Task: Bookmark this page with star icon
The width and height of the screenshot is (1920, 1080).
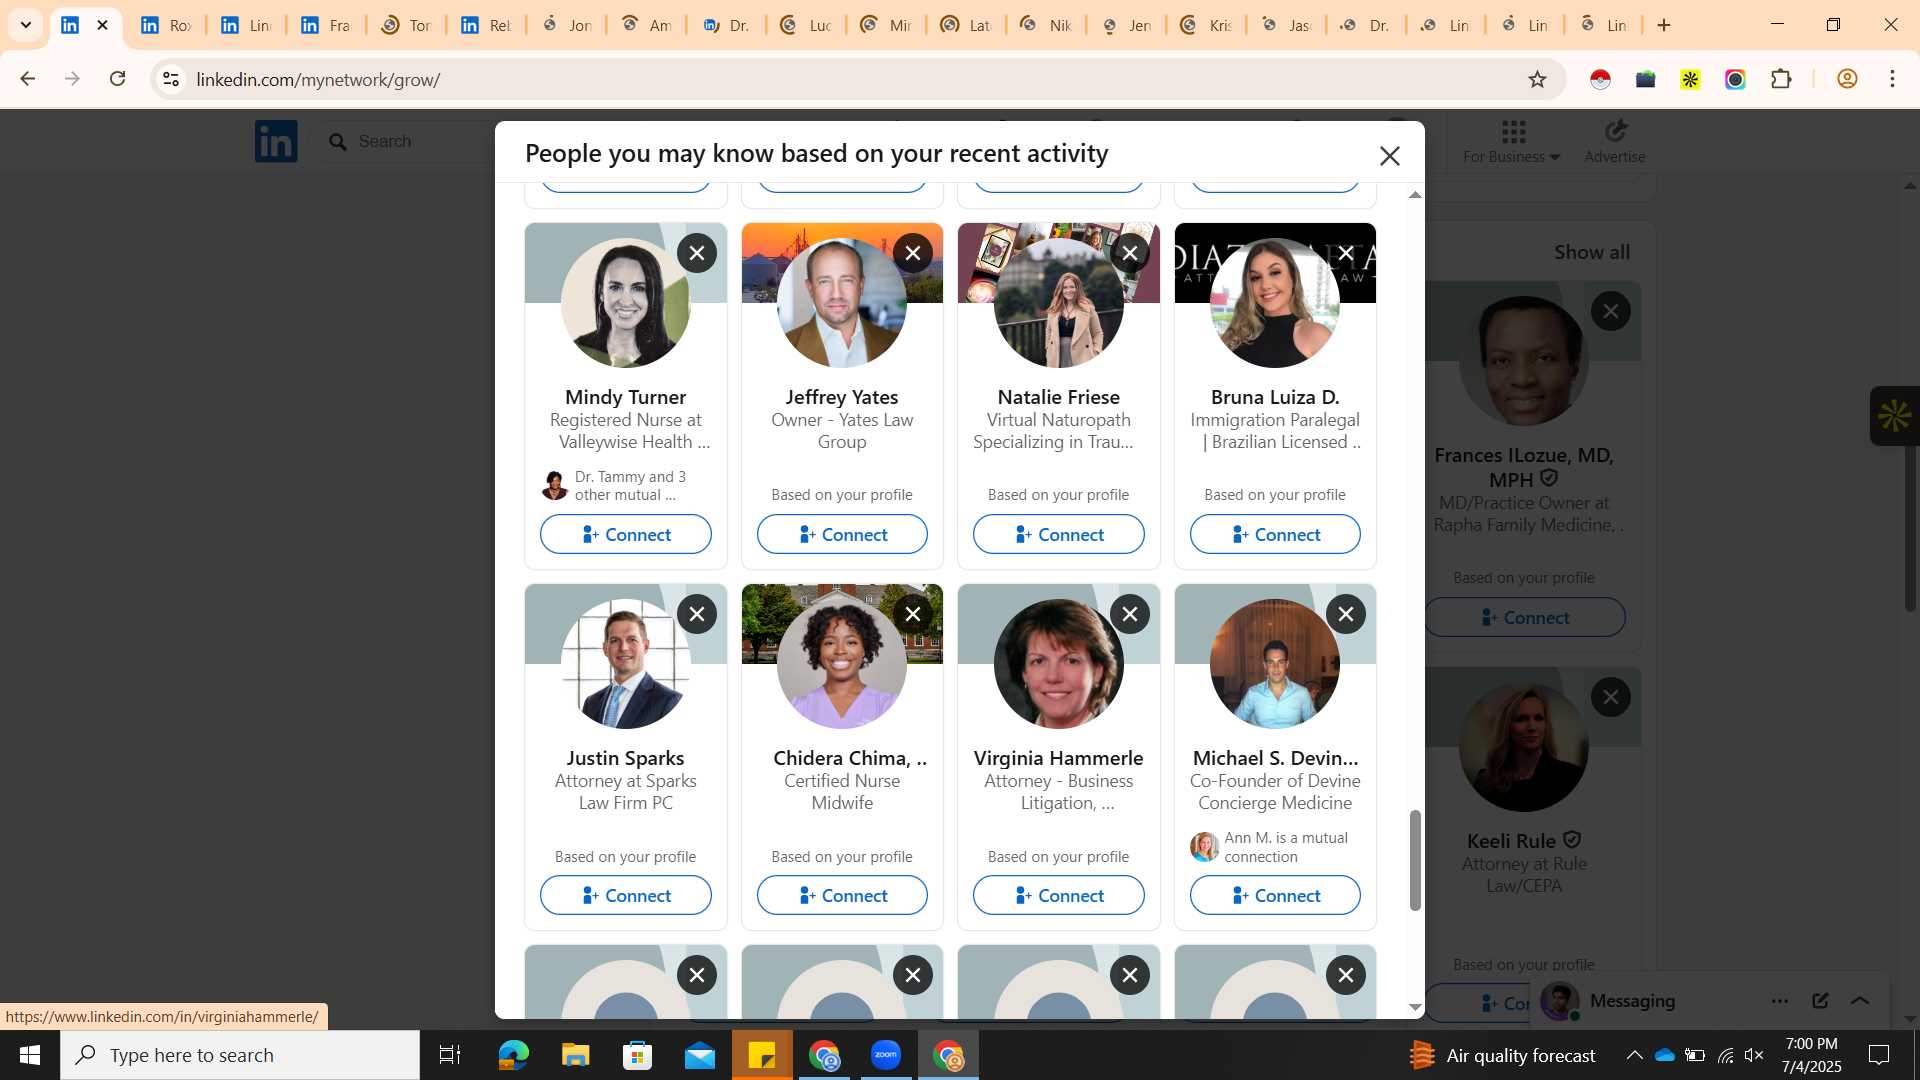Action: click(1537, 79)
